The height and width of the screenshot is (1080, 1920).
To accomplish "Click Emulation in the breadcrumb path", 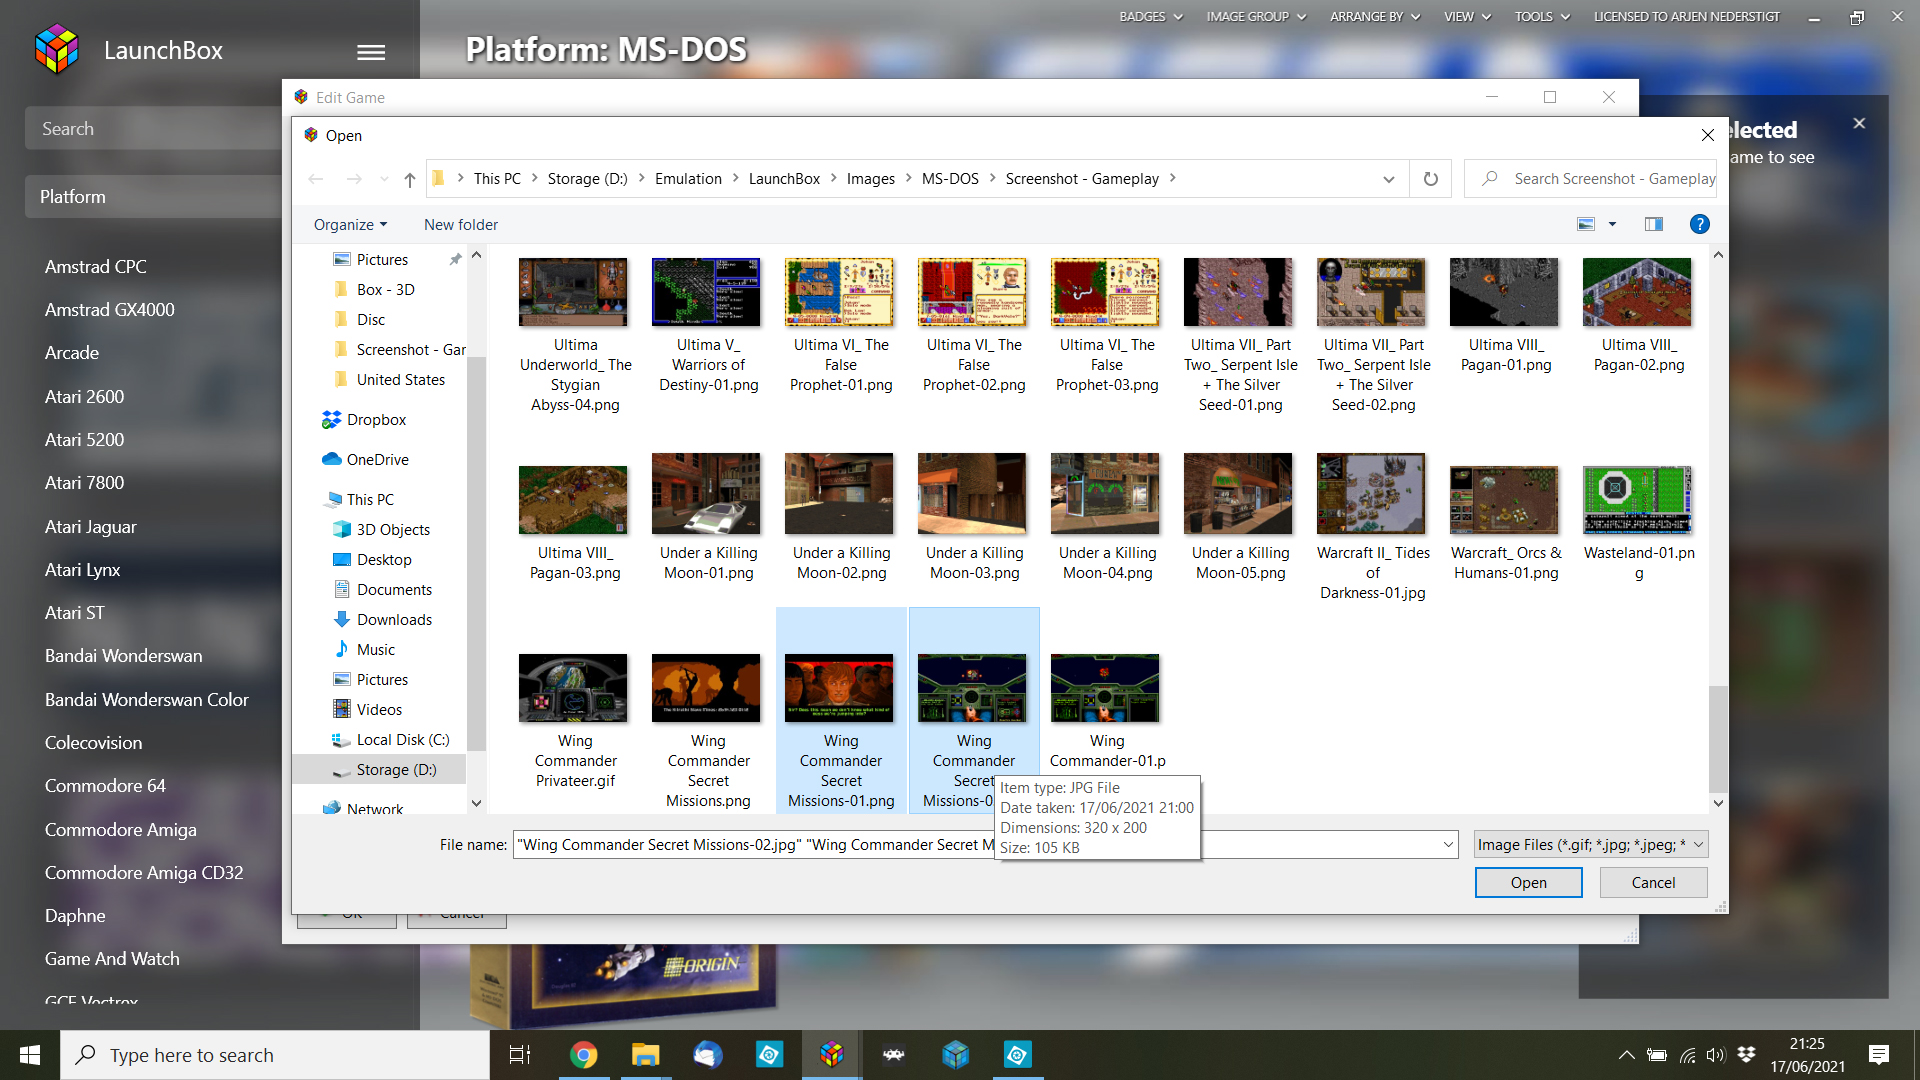I will (x=688, y=179).
